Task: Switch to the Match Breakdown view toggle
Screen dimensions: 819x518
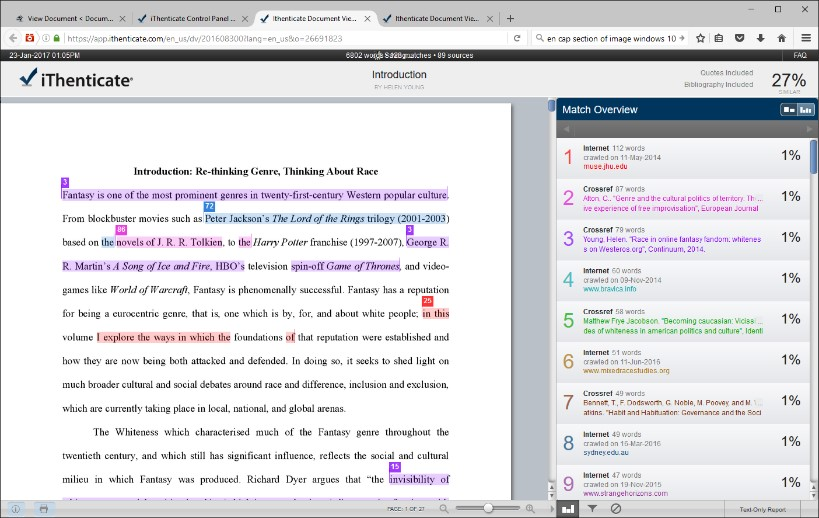Action: [x=789, y=110]
